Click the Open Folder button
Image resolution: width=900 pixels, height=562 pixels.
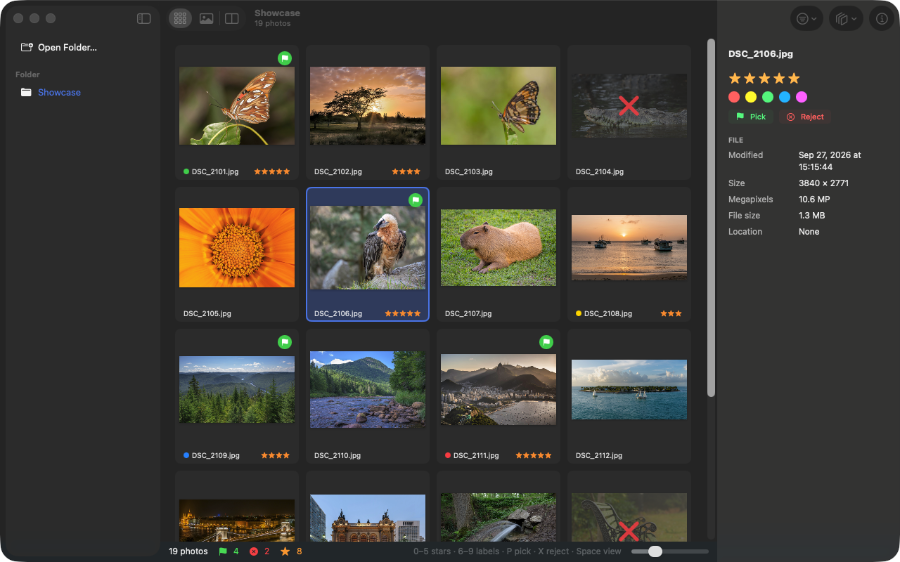coord(59,48)
